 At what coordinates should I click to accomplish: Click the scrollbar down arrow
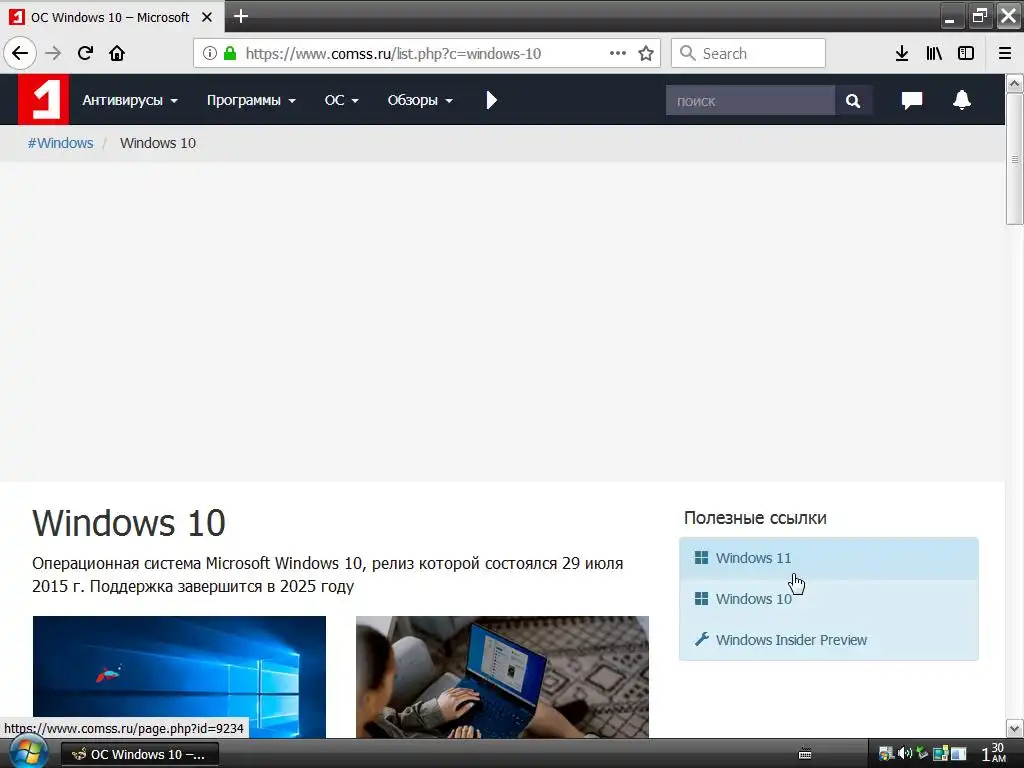1014,728
